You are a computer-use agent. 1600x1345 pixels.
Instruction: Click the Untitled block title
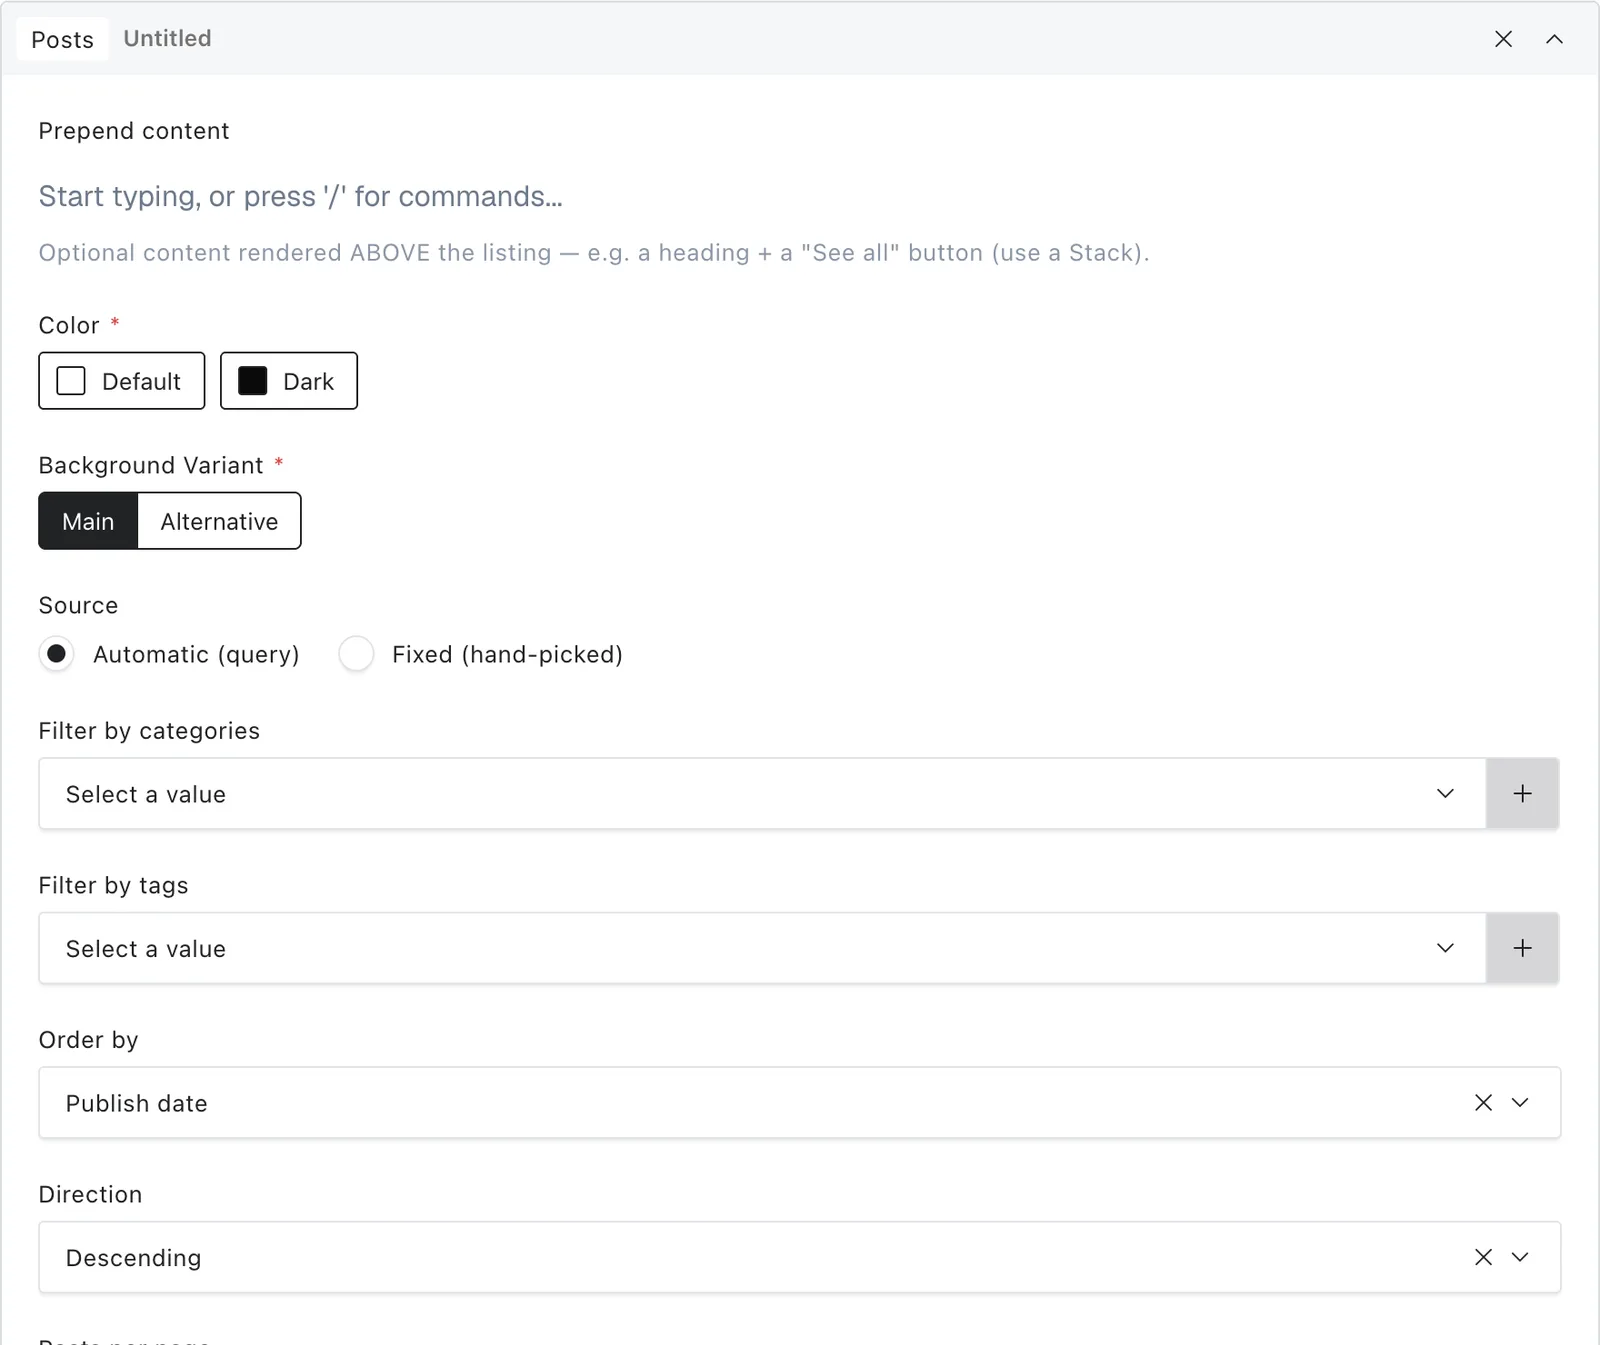(167, 38)
